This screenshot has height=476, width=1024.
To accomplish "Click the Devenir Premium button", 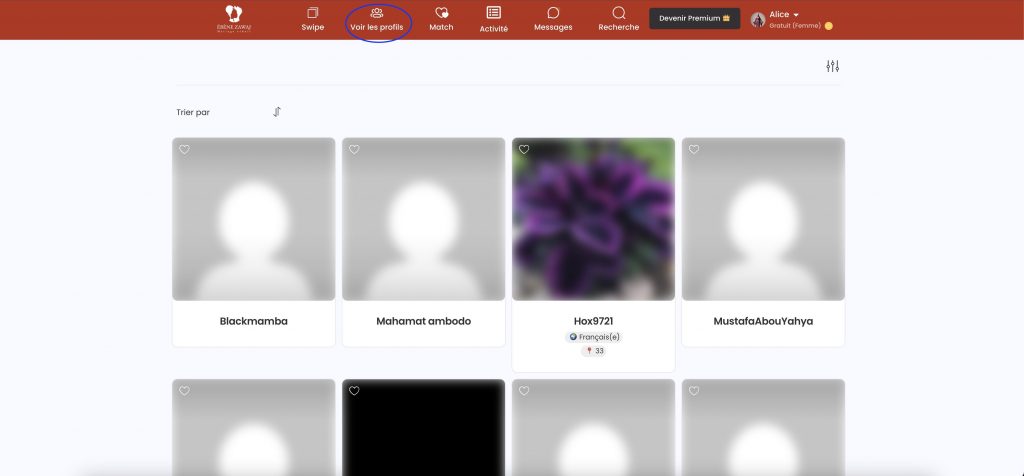I will coord(695,18).
